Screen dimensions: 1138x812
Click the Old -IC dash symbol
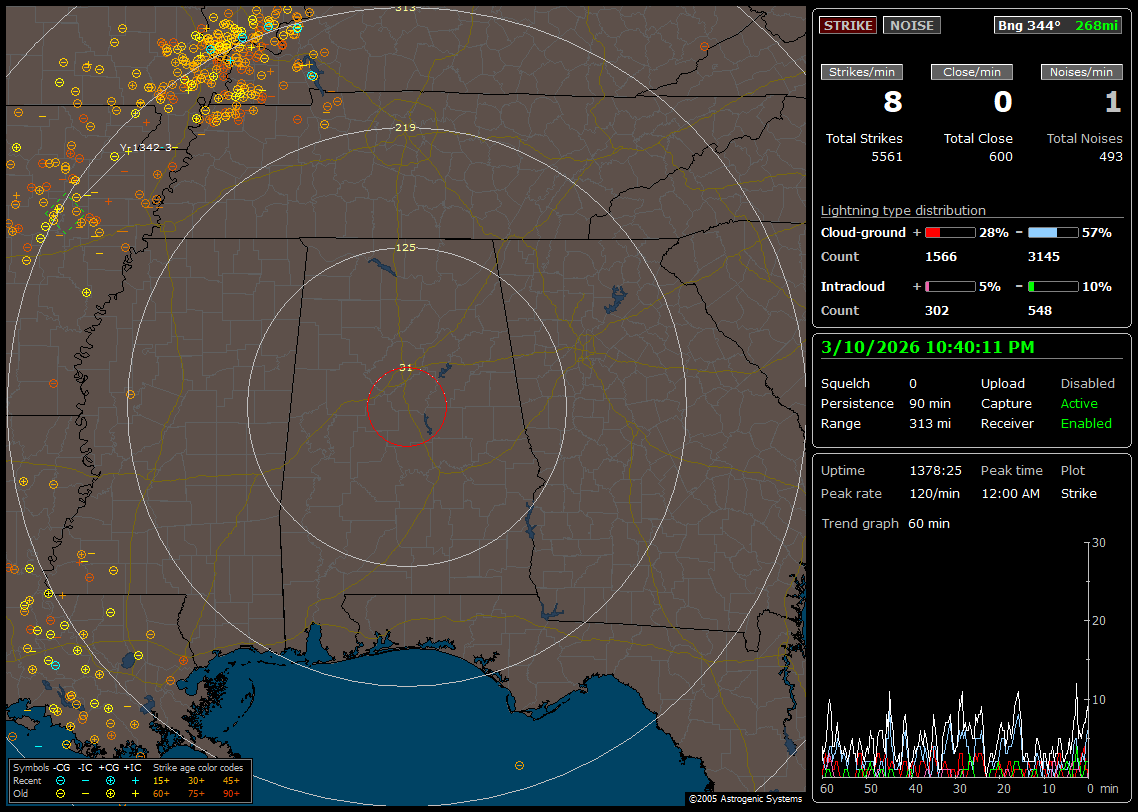[x=86, y=793]
